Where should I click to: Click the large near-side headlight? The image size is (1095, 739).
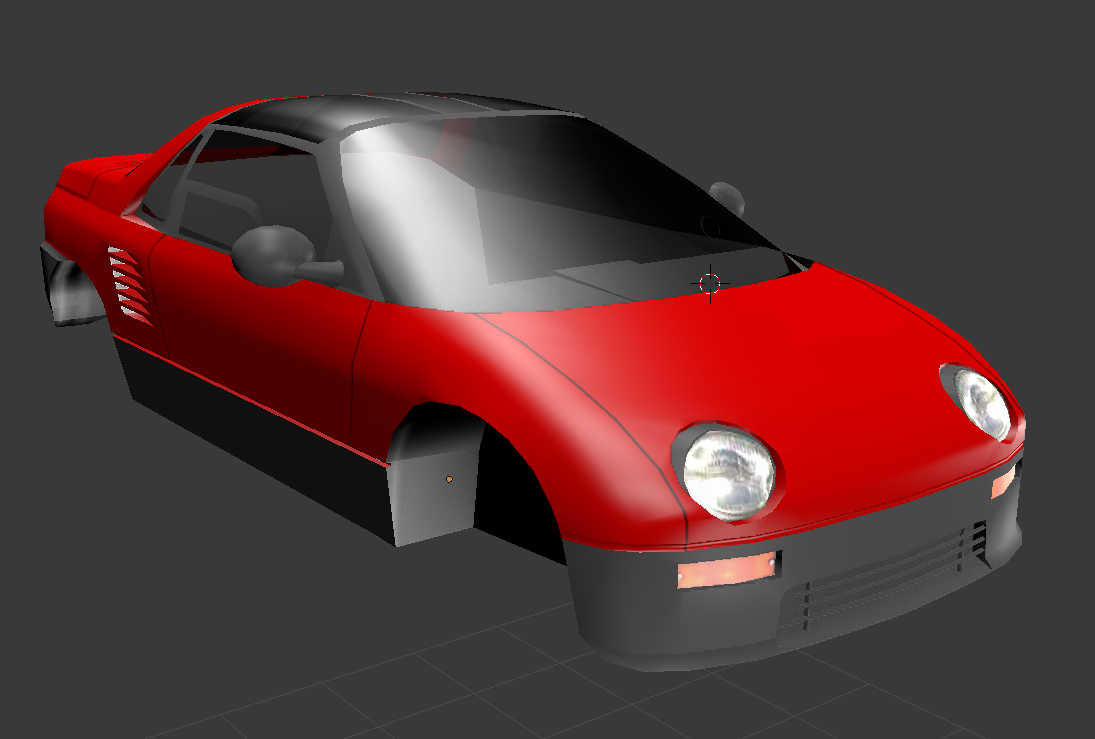pyautogui.click(x=729, y=473)
